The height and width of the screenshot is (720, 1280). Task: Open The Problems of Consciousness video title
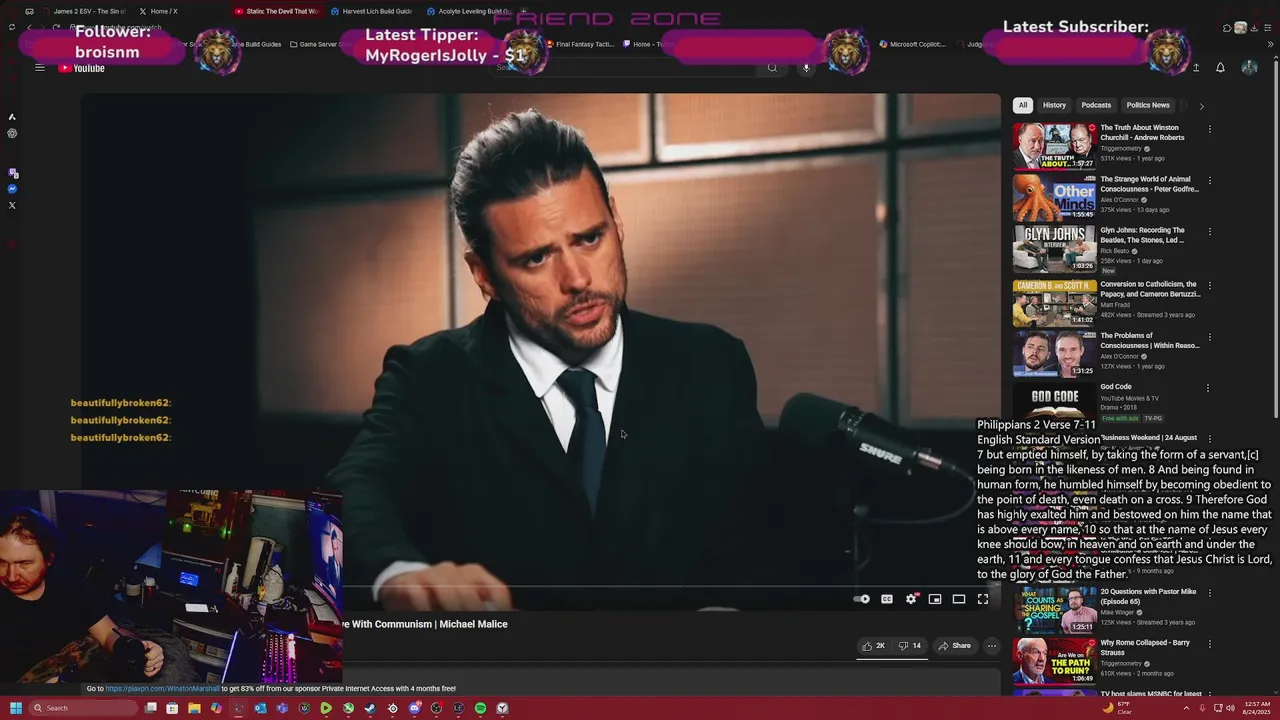tap(1150, 340)
